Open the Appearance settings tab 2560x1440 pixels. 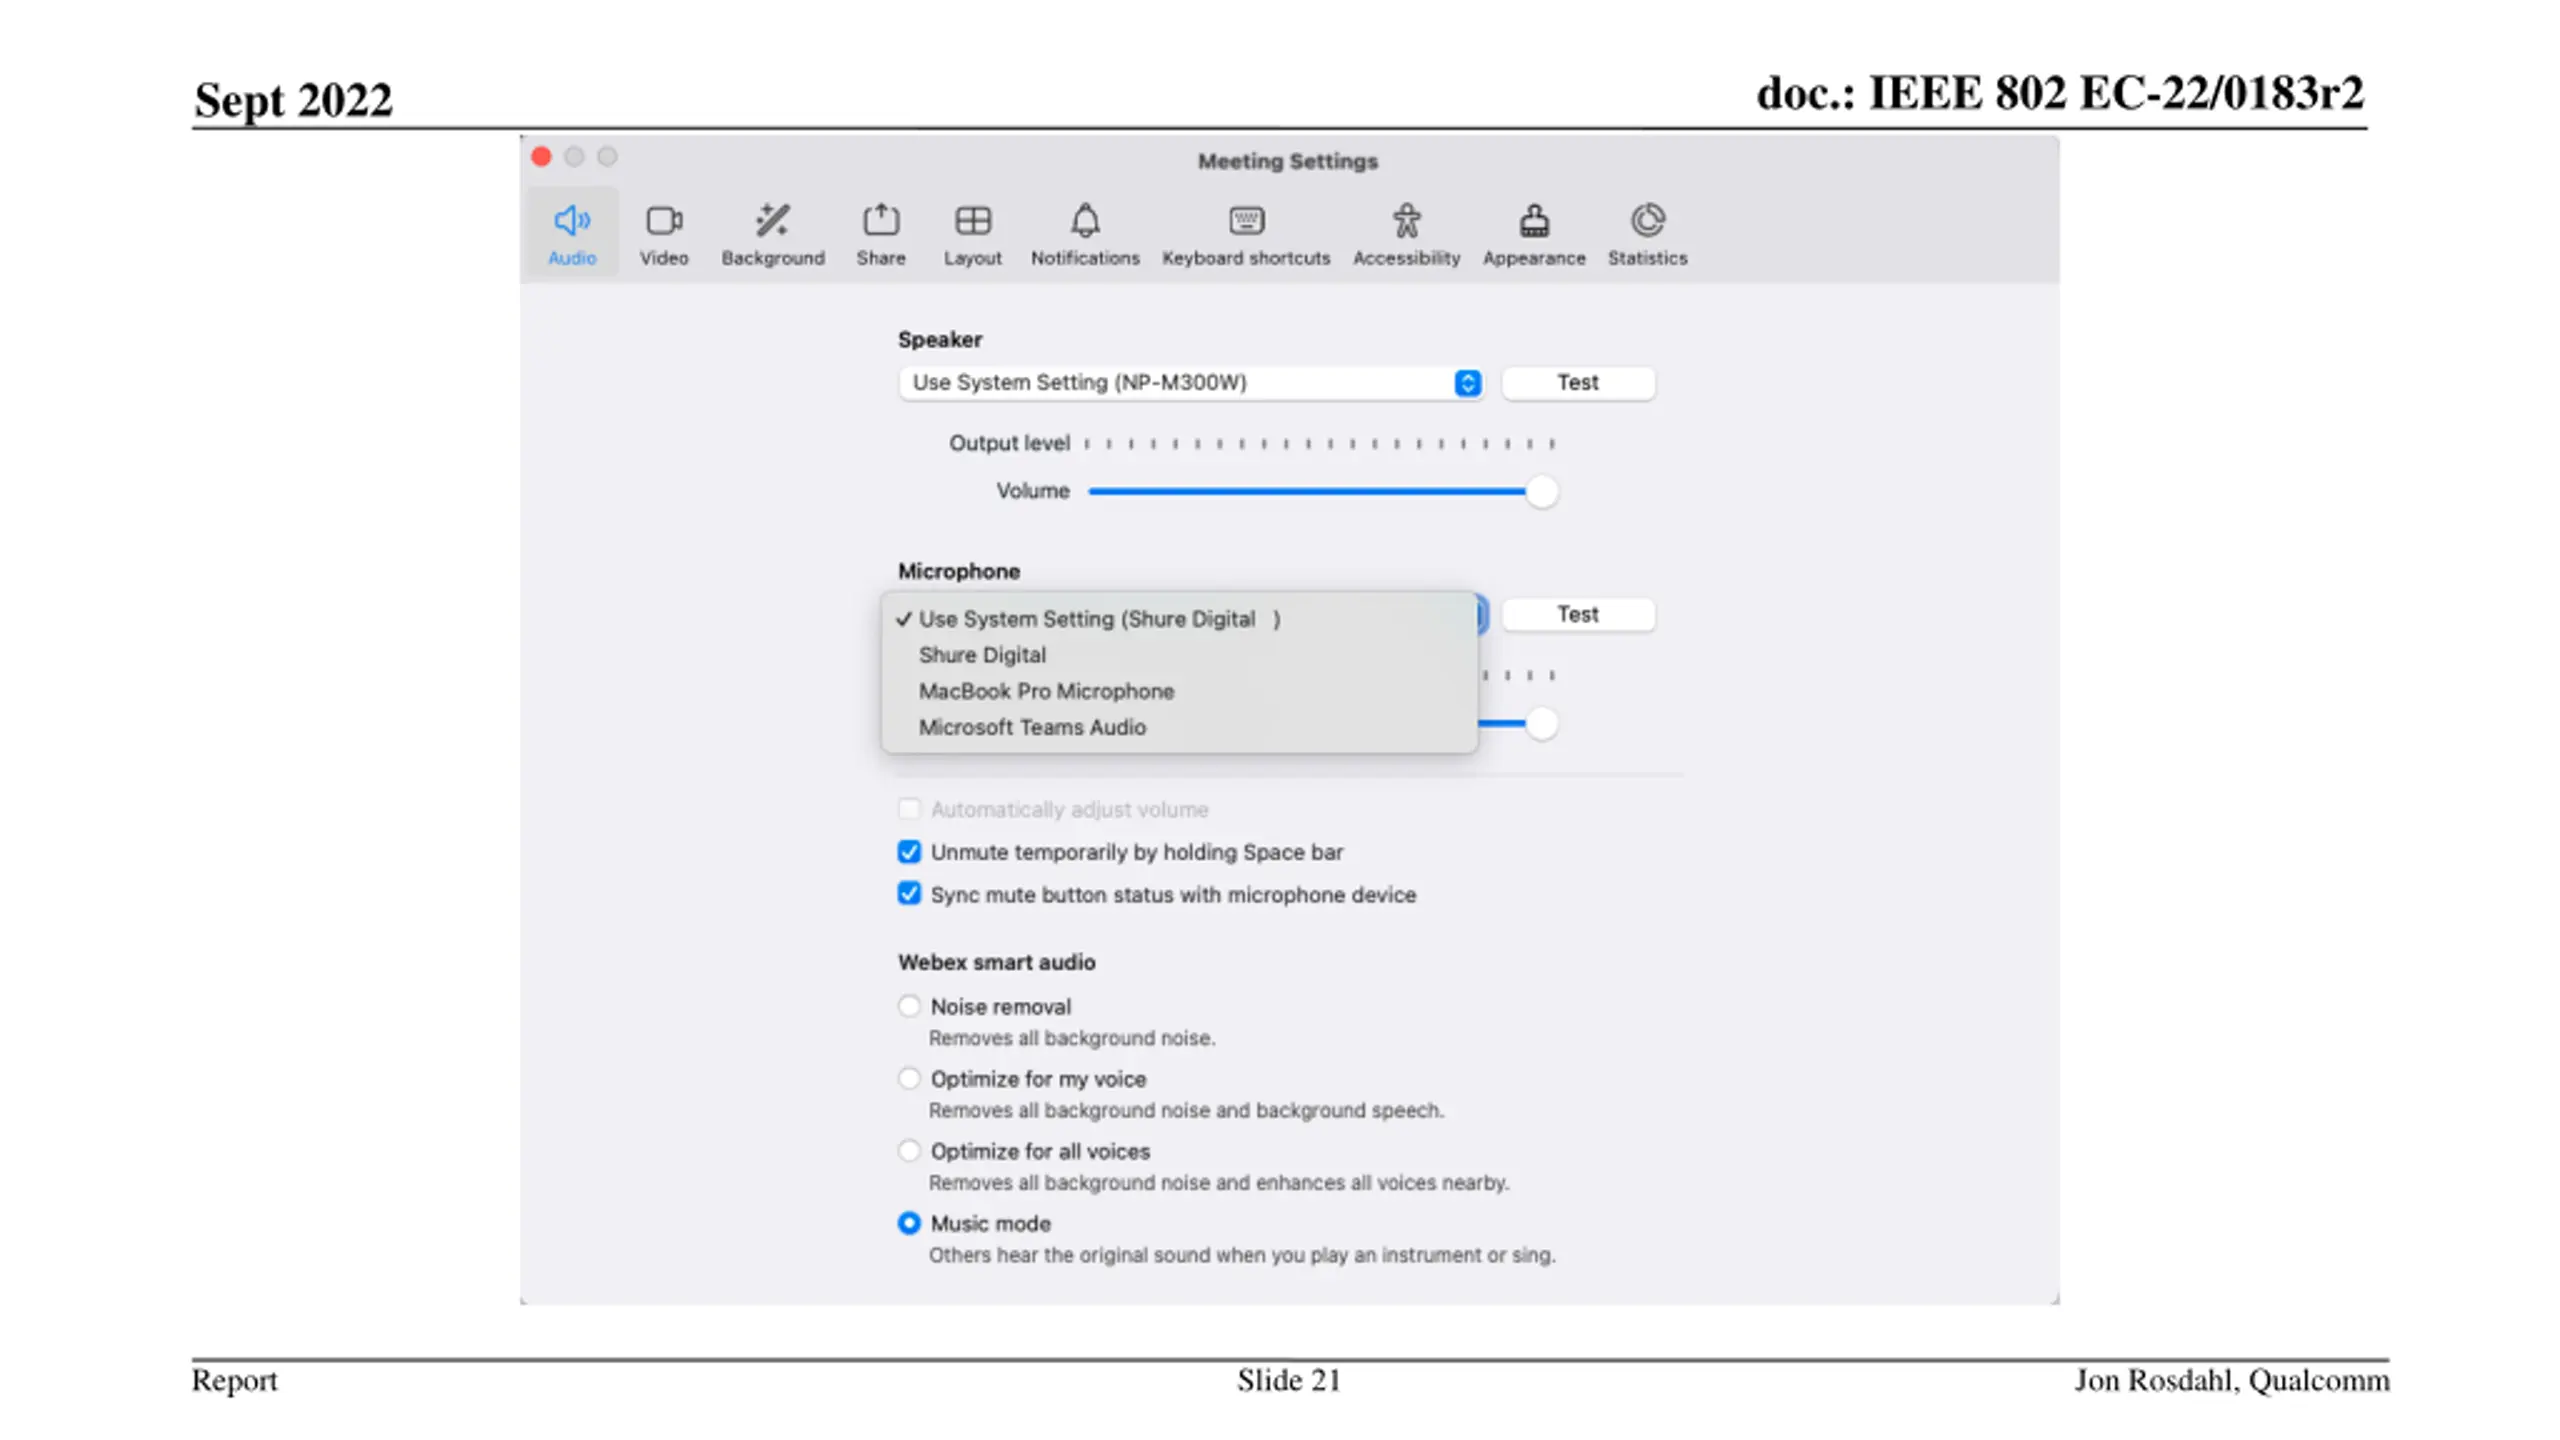click(x=1533, y=234)
